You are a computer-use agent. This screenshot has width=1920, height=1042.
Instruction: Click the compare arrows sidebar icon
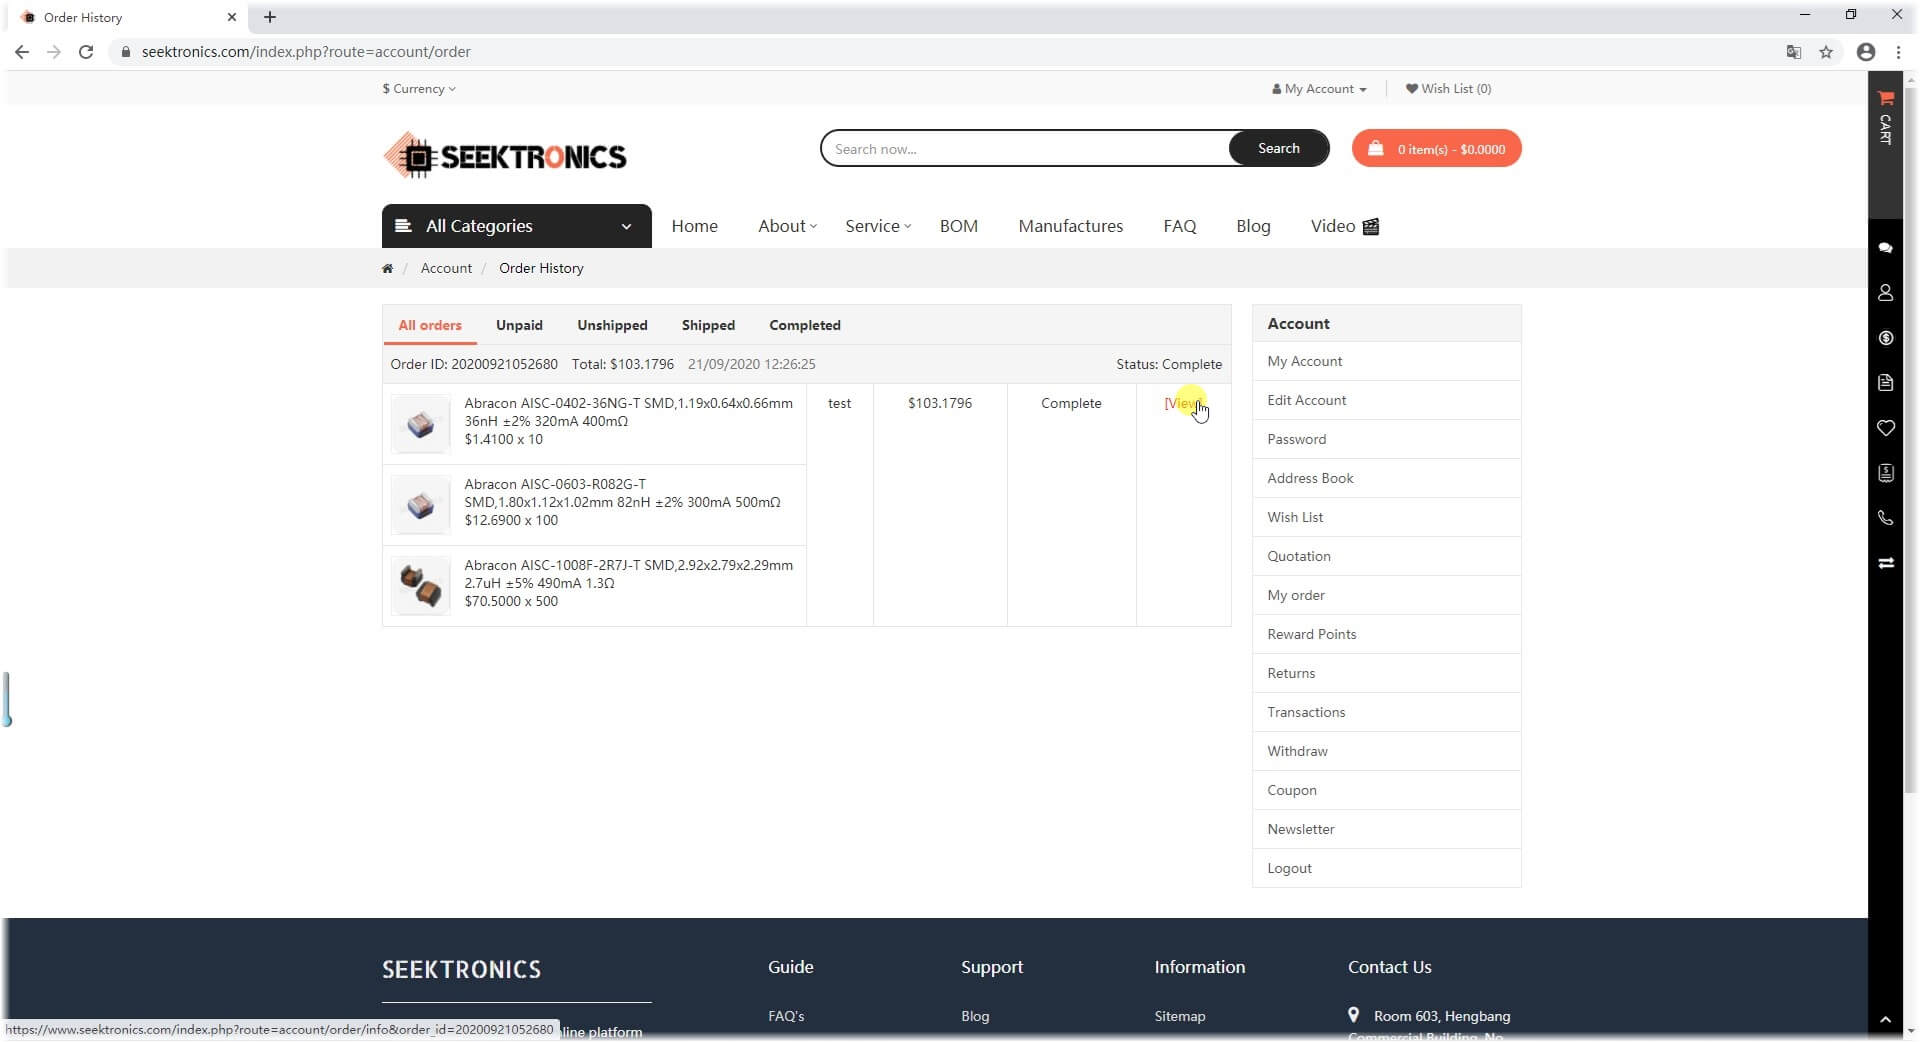pos(1885,563)
